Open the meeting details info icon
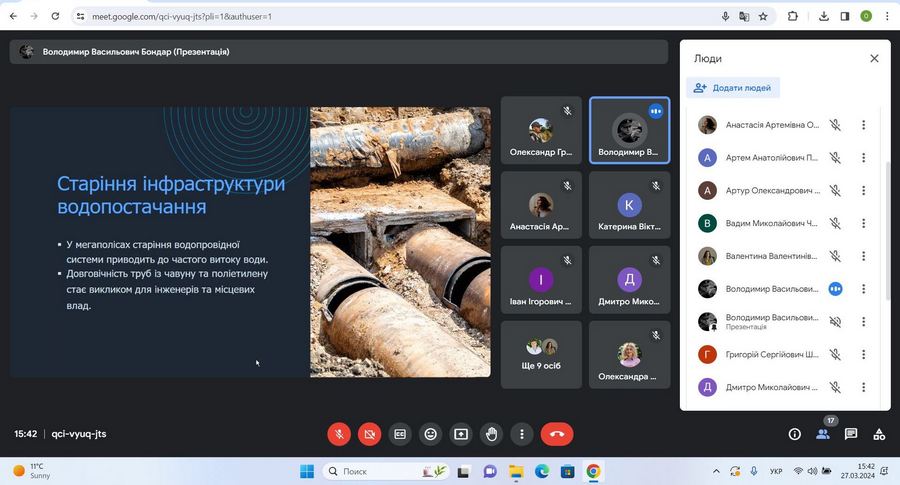 [795, 434]
